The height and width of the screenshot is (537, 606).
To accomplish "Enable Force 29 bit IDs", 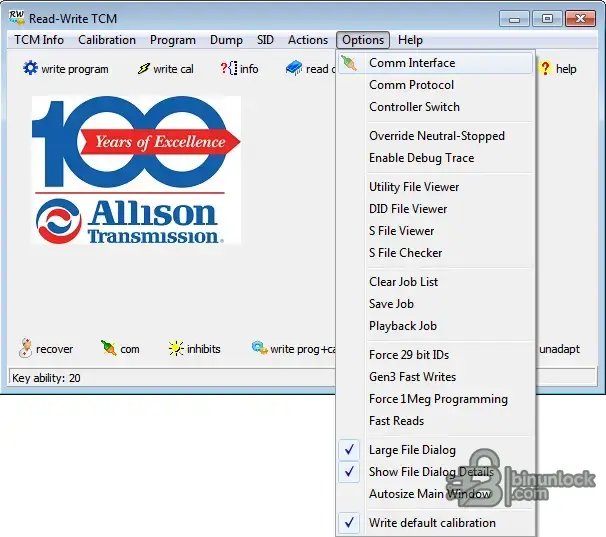I will pos(437,355).
